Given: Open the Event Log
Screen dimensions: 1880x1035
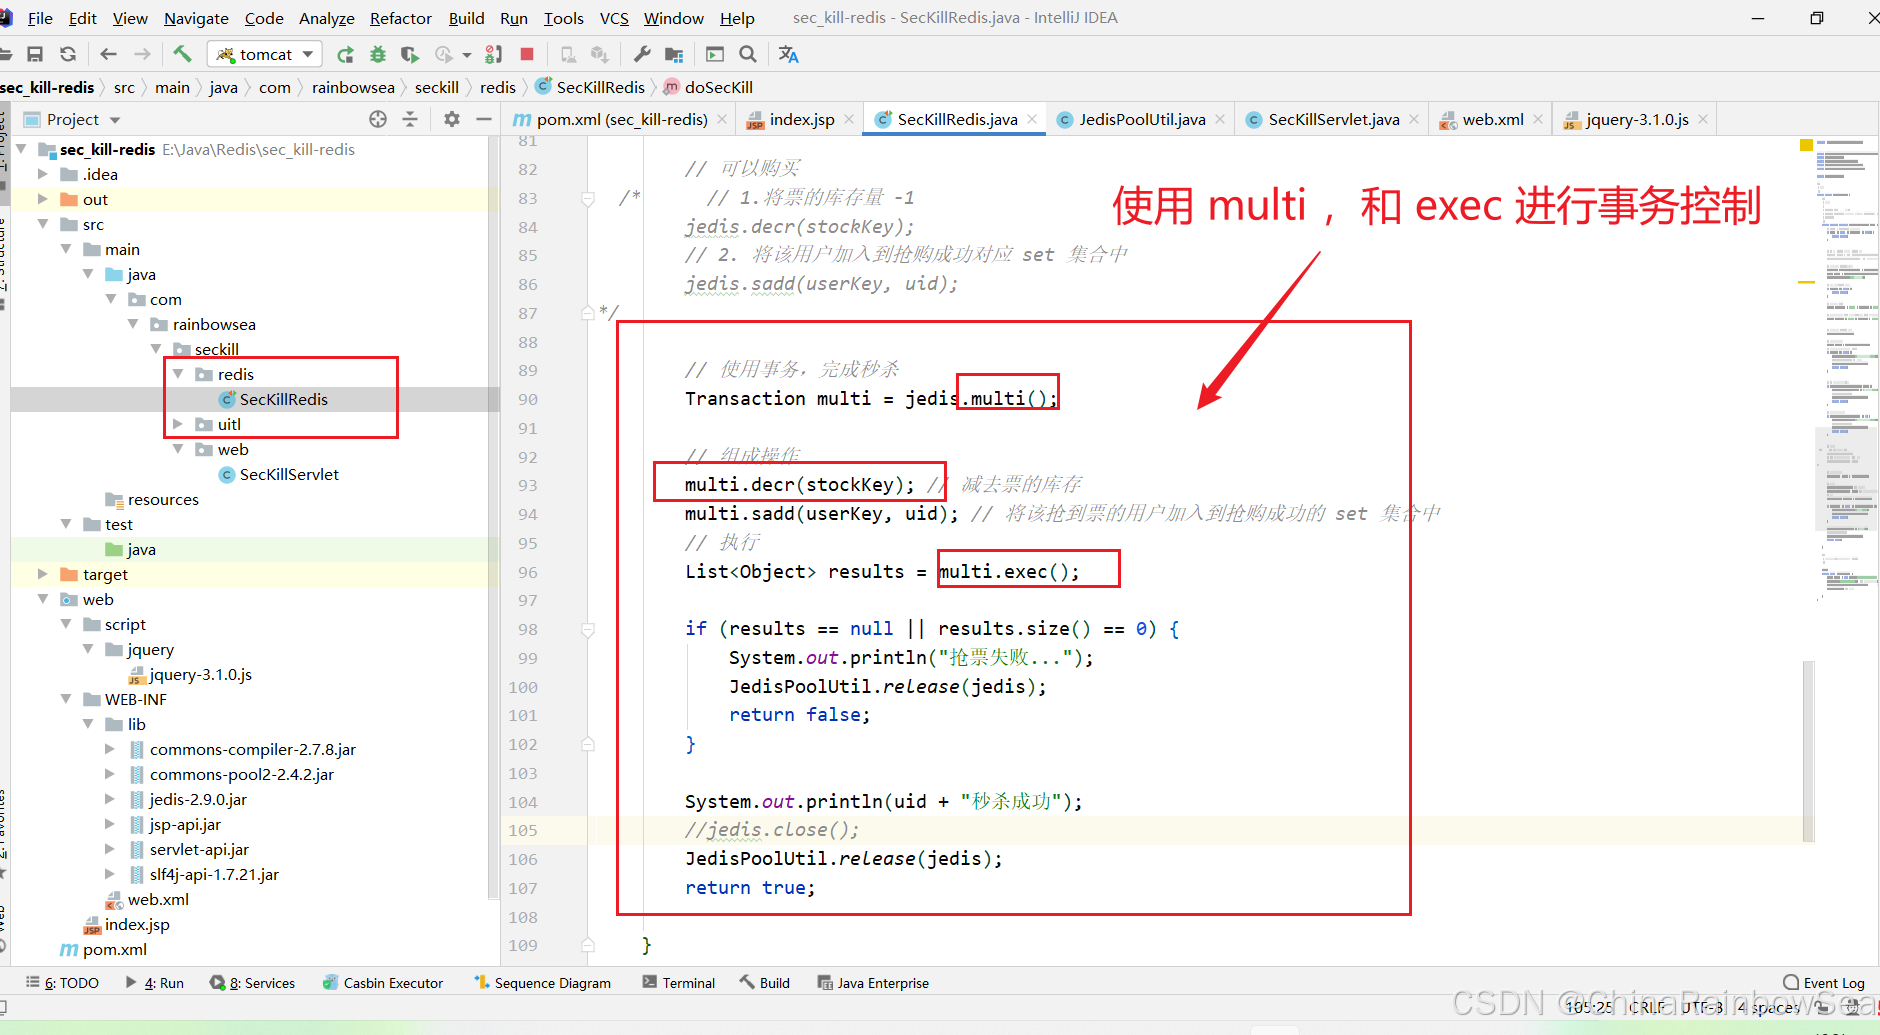Looking at the screenshot, I should point(1824,983).
